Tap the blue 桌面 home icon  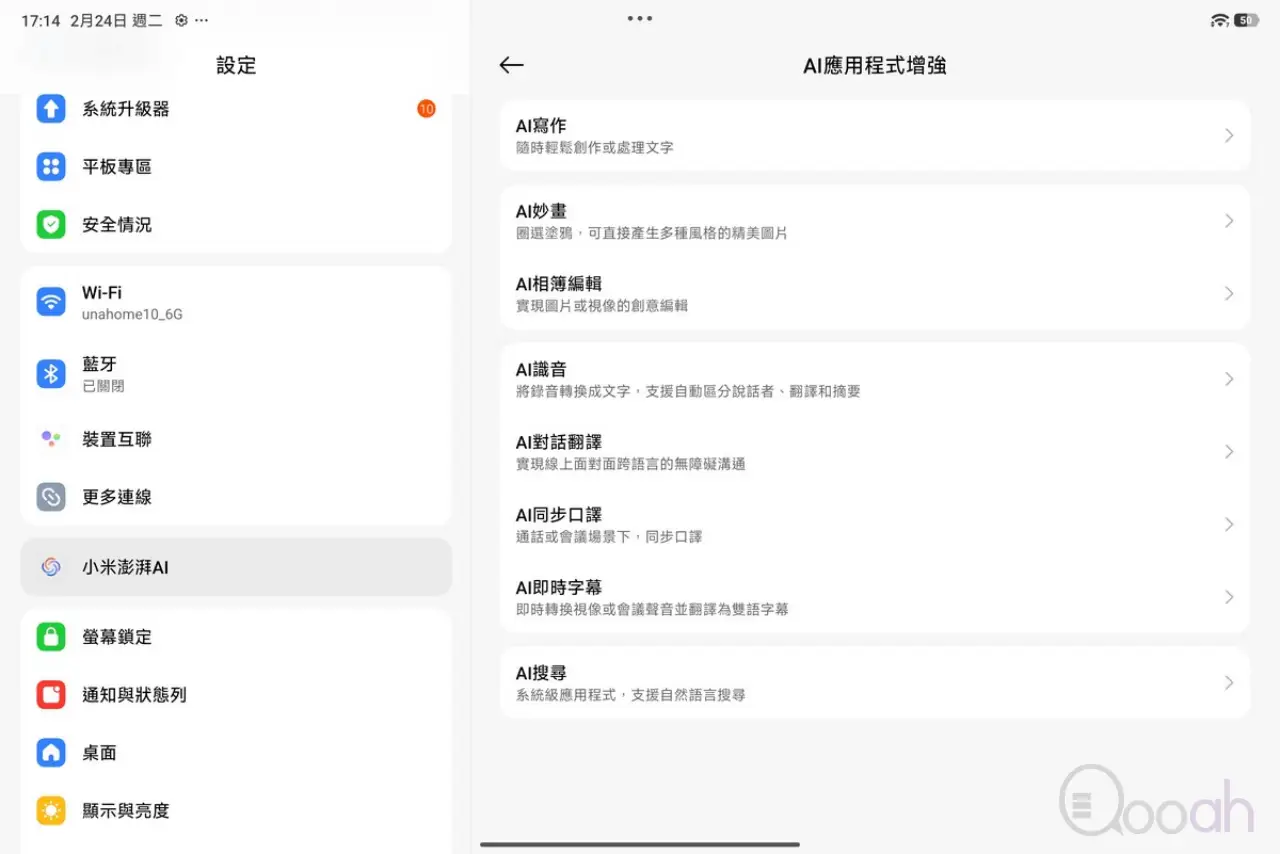[51, 753]
